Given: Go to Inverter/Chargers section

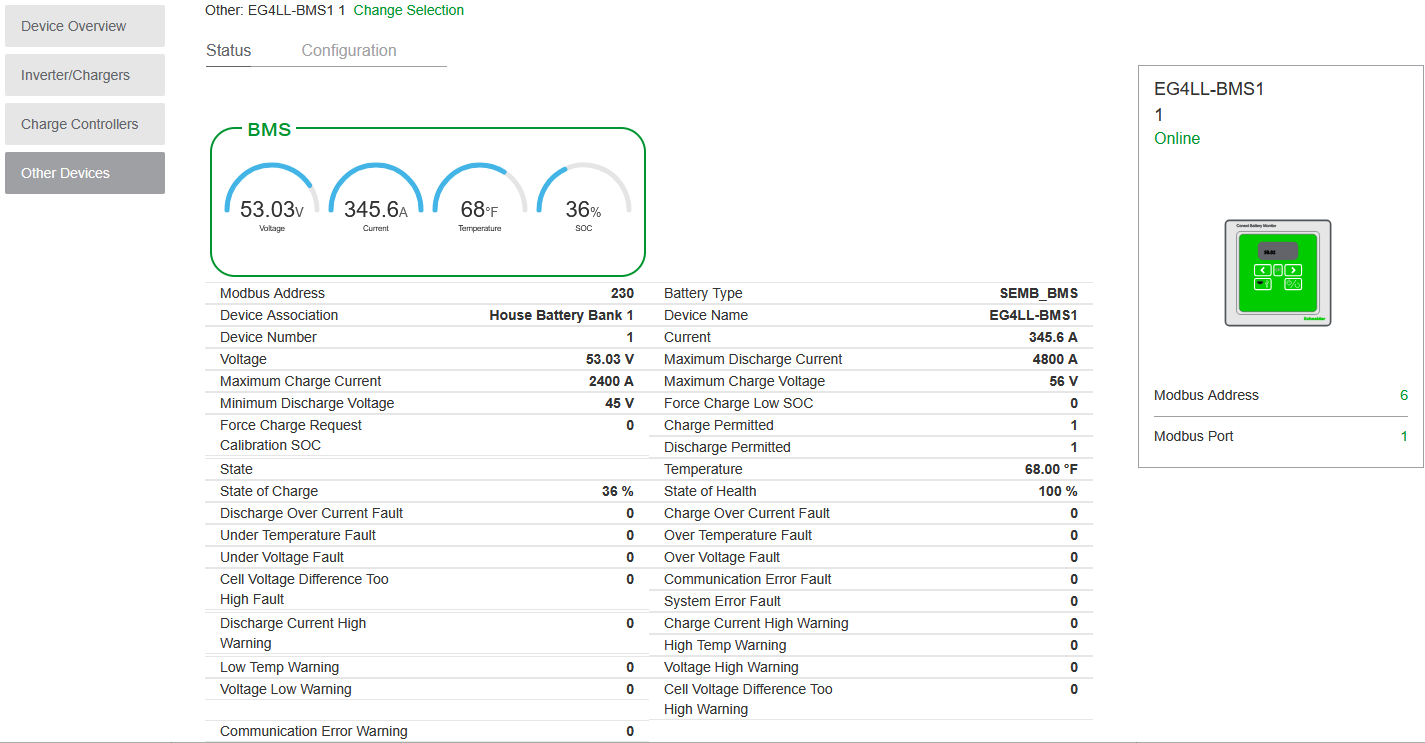Looking at the screenshot, I should point(84,75).
